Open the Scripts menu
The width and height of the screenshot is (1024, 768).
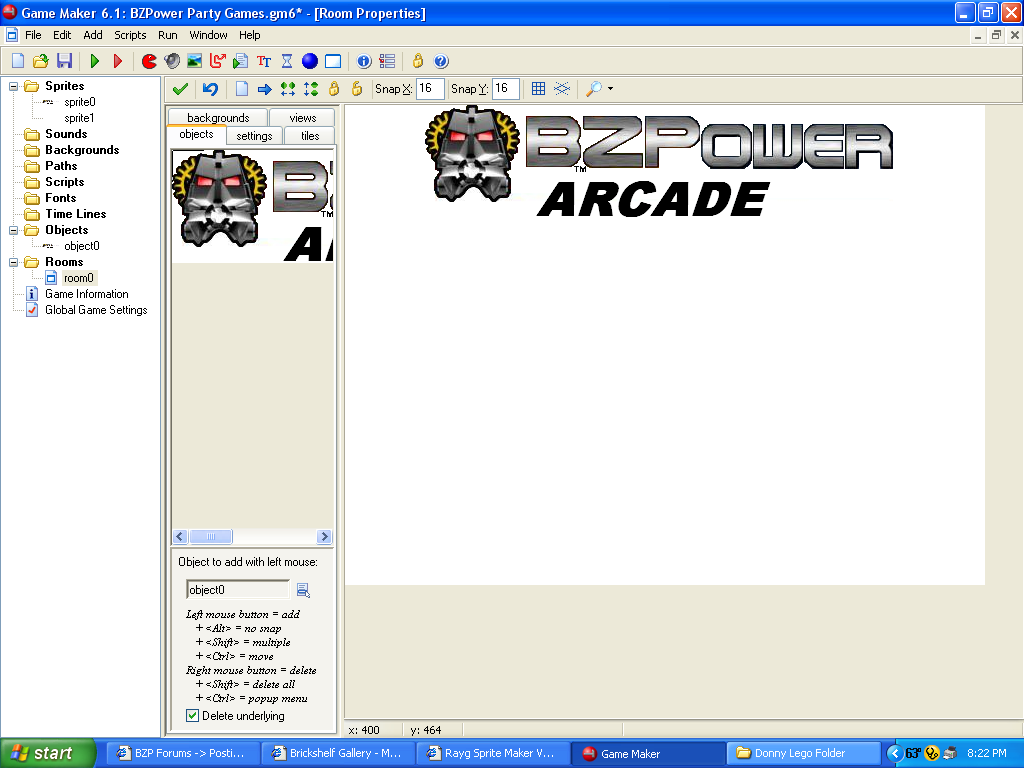(130, 35)
